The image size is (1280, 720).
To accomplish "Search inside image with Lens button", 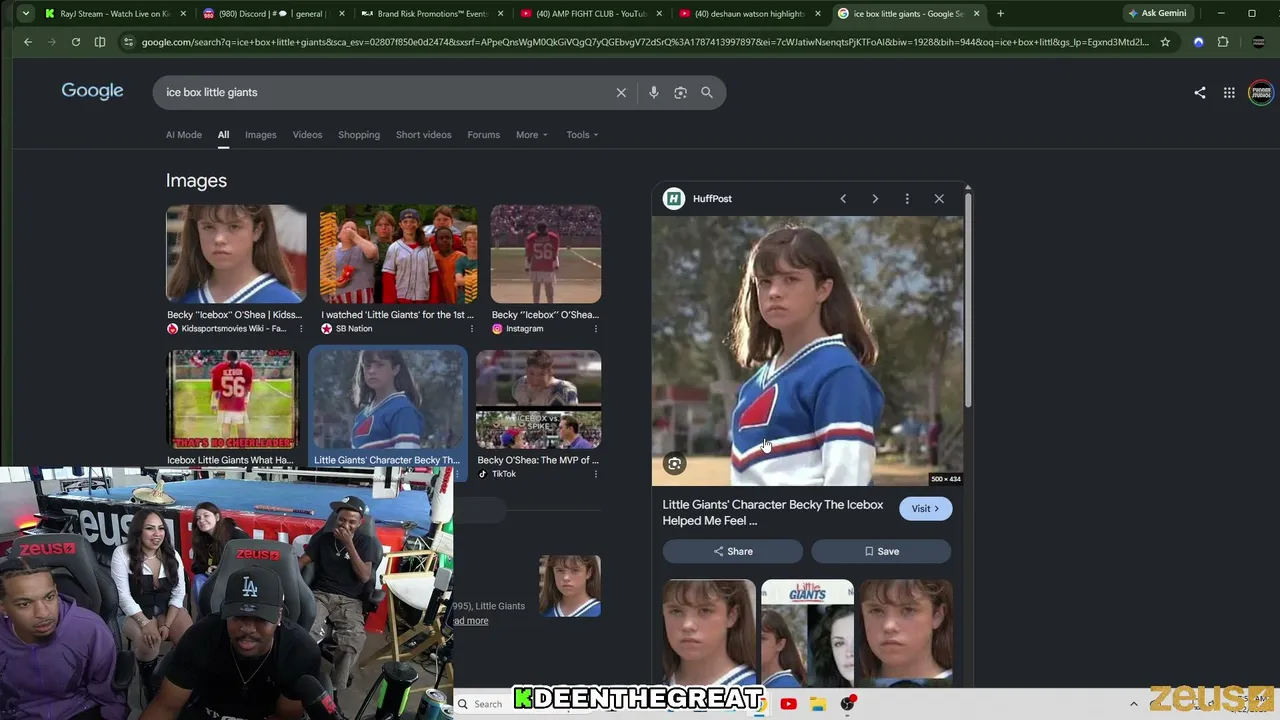I will pyautogui.click(x=675, y=464).
